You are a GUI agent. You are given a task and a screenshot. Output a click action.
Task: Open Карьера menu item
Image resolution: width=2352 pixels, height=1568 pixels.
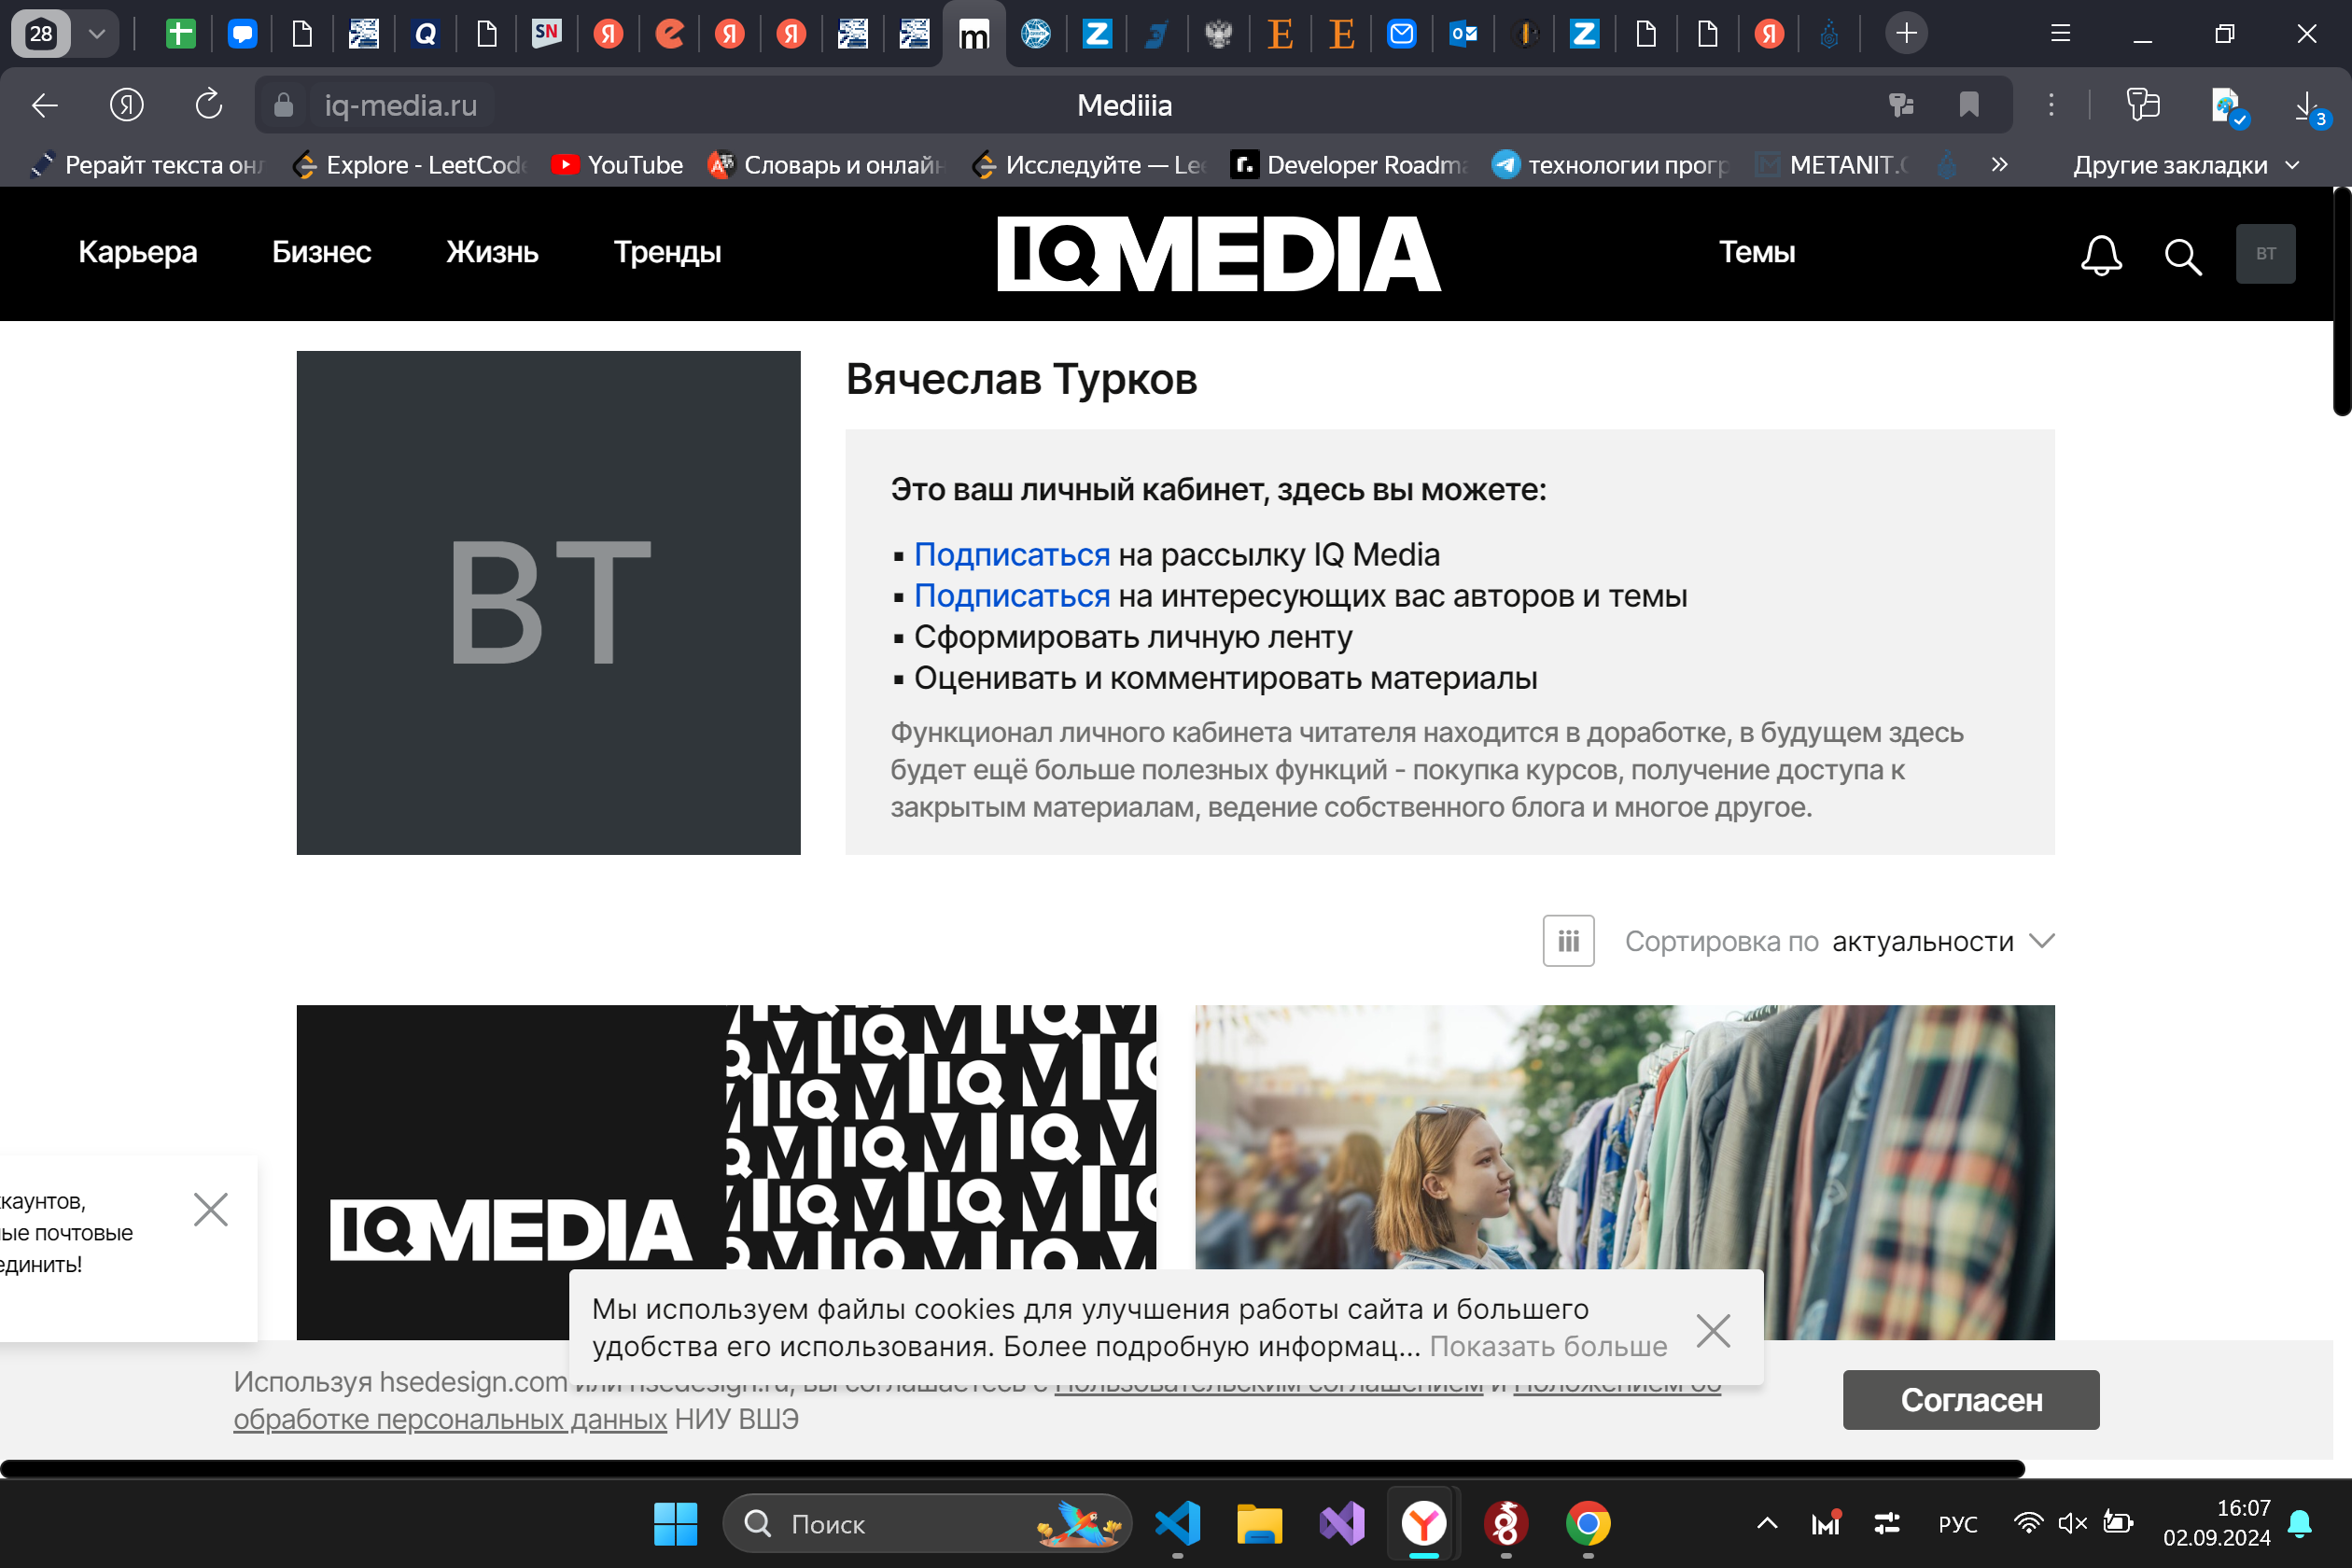pyautogui.click(x=138, y=252)
